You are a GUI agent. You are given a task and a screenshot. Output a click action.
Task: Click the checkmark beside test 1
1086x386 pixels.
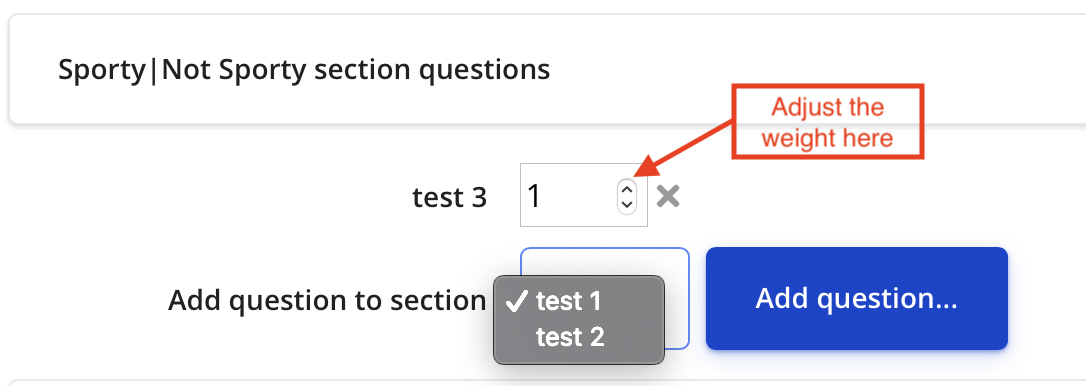pos(517,301)
